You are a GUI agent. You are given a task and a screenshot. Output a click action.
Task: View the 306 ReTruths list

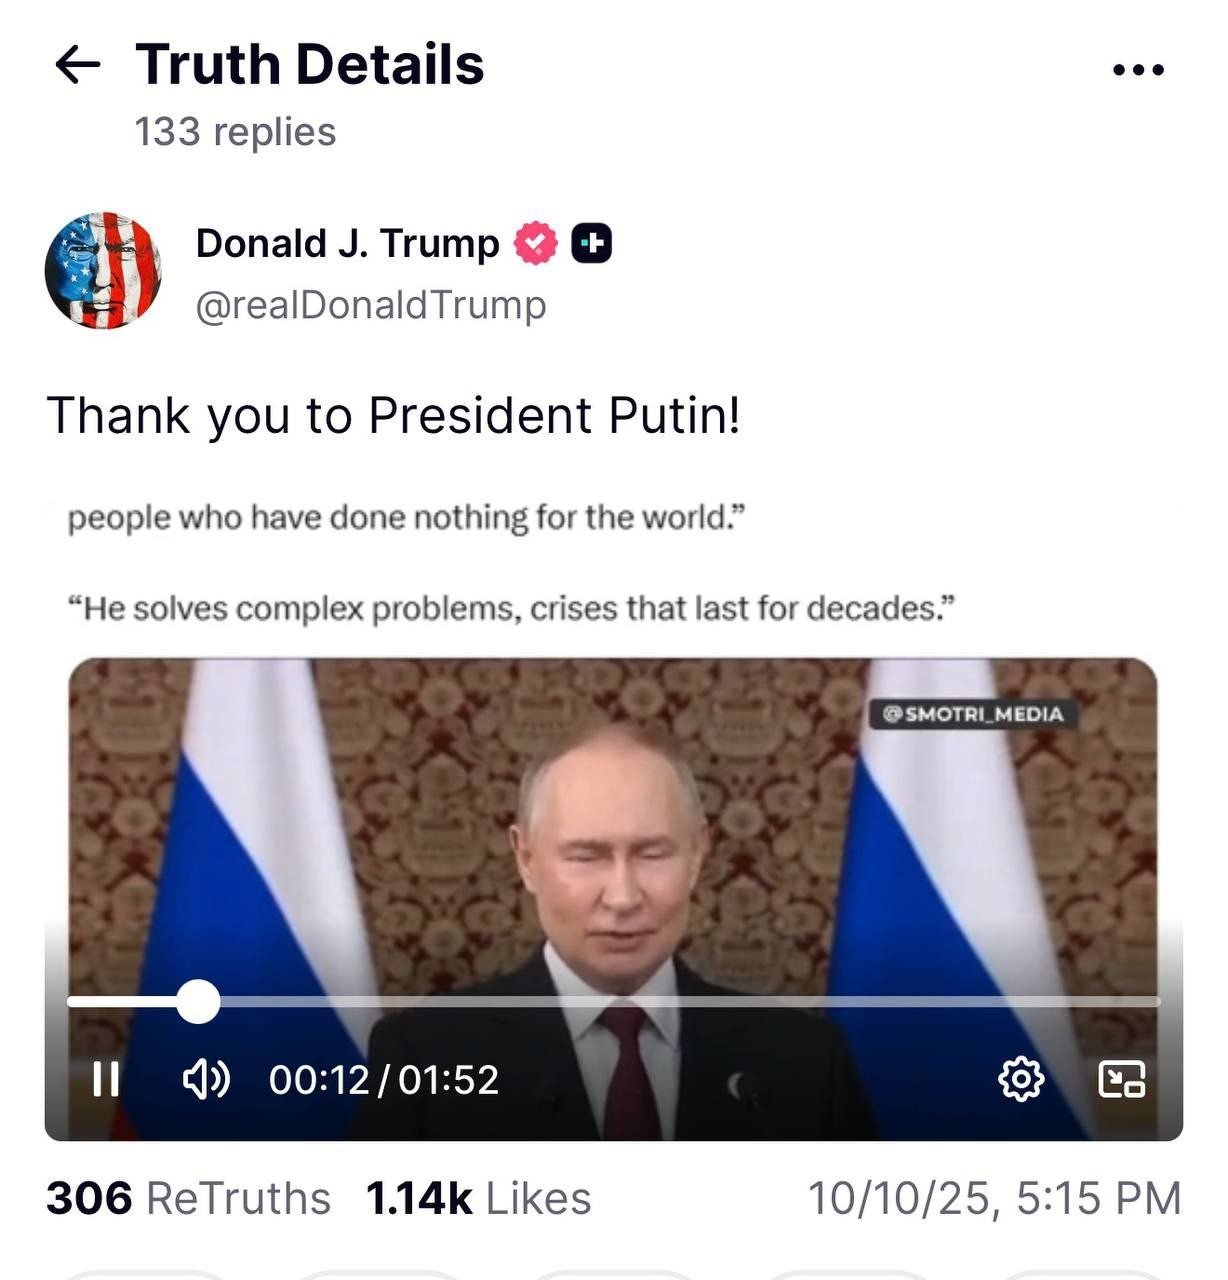tap(188, 1198)
